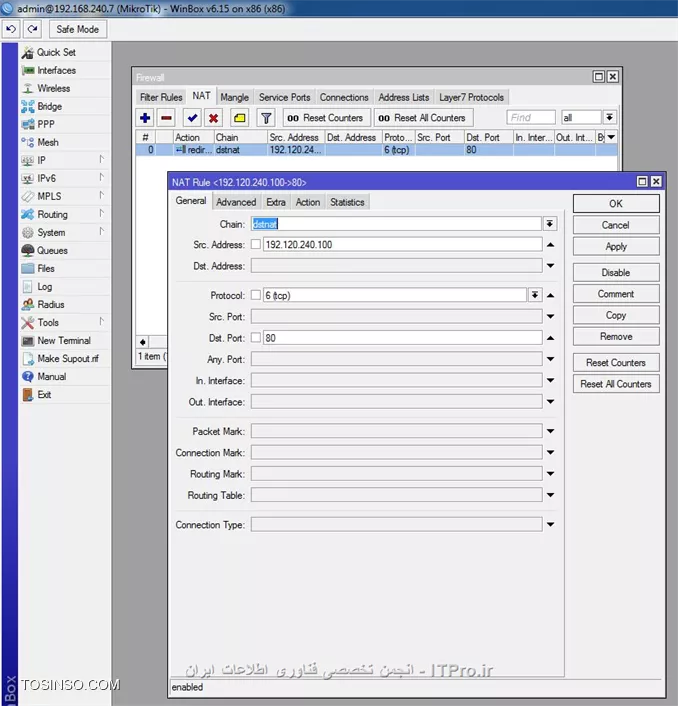Image resolution: width=678 pixels, height=706 pixels.
Task: Open the column selector arrow in the Firewall table header
Action: pos(611,137)
